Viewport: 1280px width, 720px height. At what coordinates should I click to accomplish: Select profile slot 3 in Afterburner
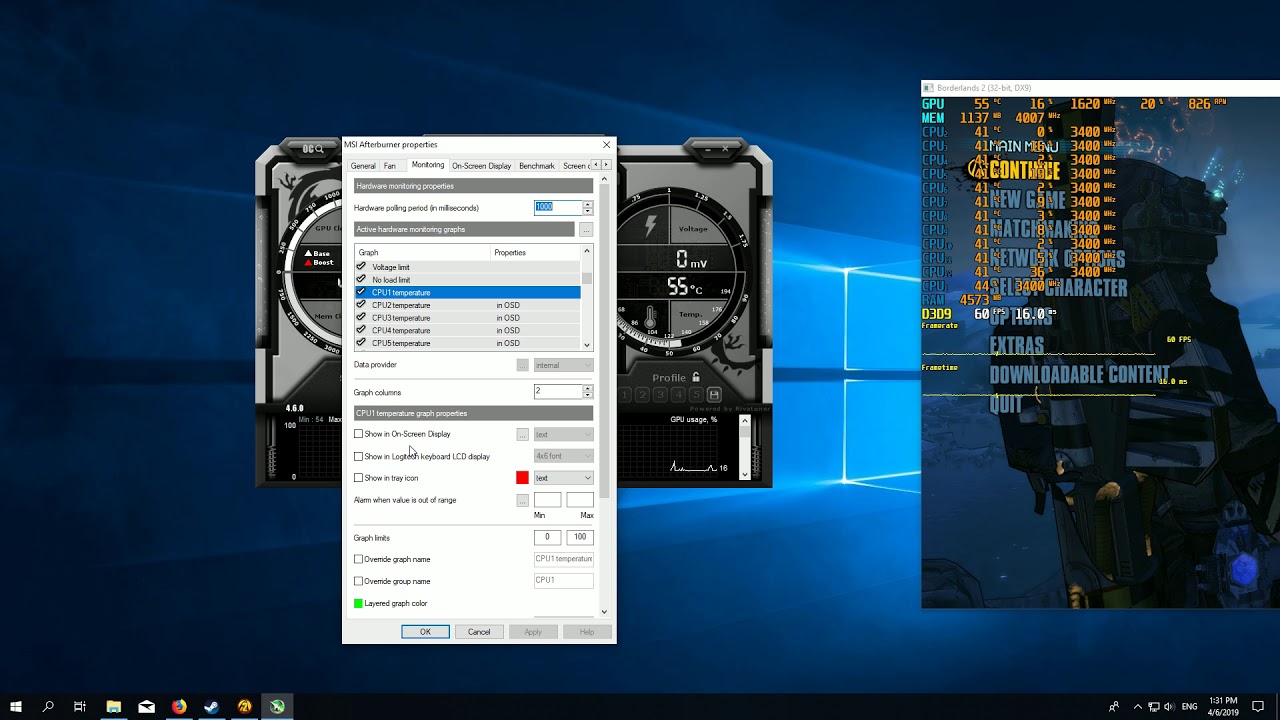[x=660, y=395]
